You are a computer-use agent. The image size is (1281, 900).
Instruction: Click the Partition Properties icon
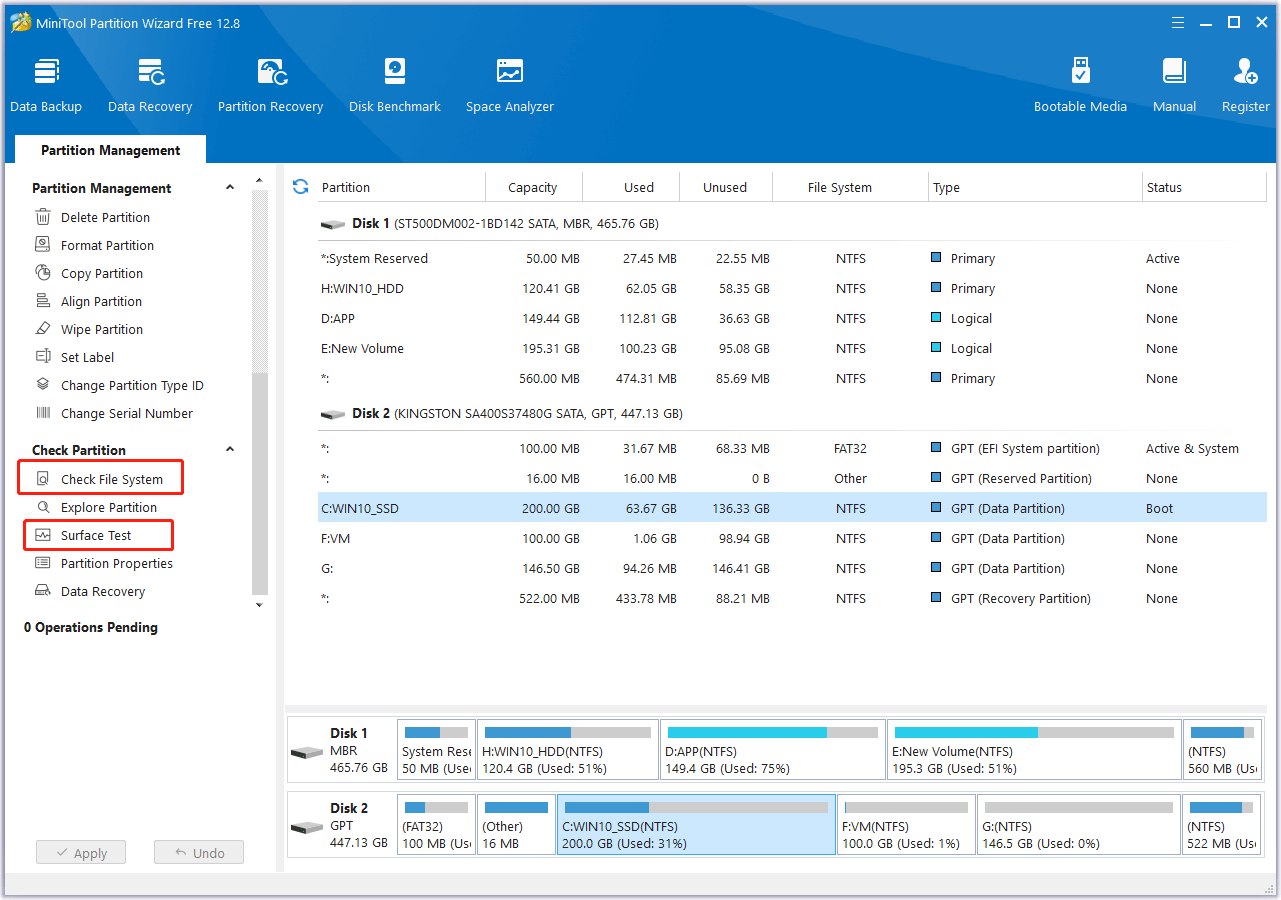[43, 563]
